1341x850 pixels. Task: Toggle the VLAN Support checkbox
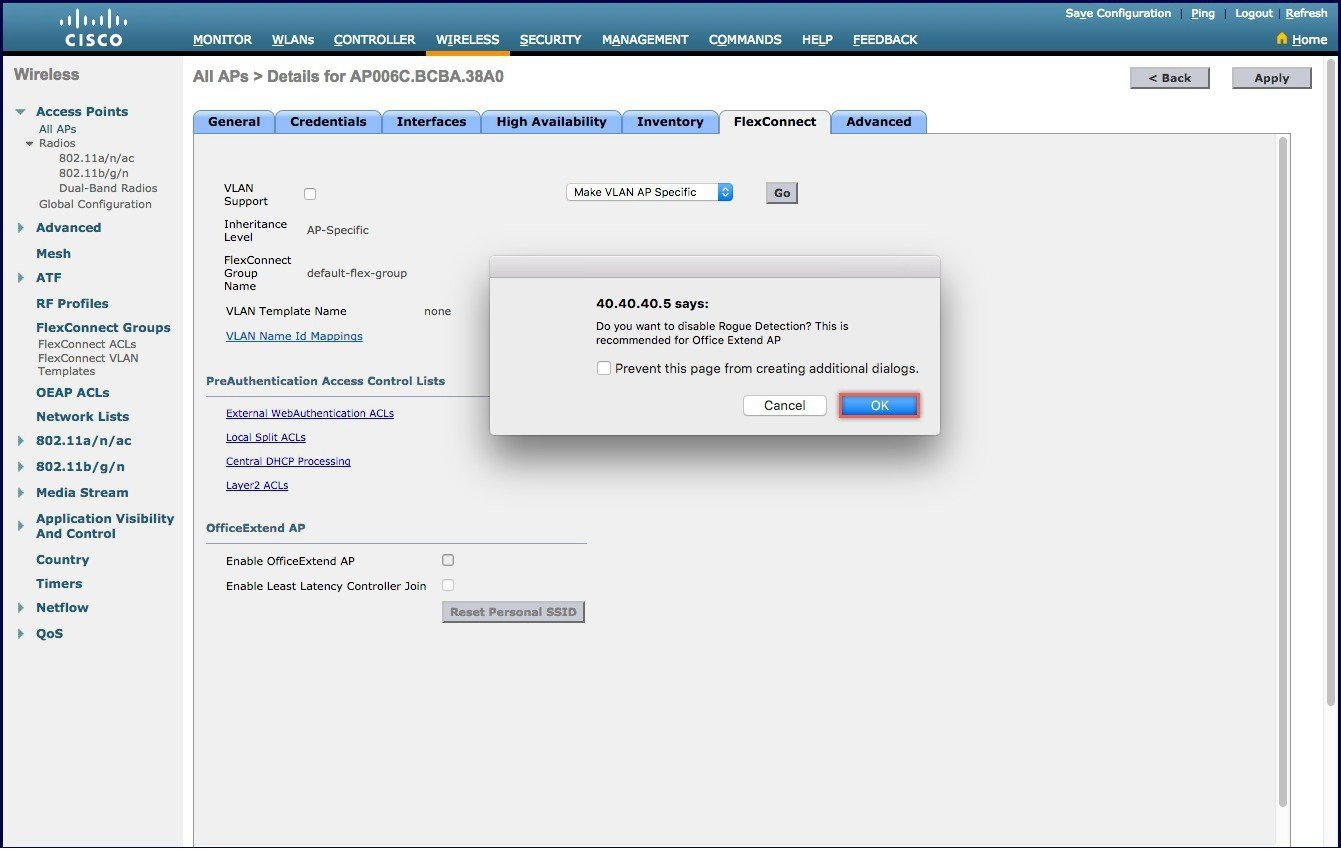click(x=310, y=194)
